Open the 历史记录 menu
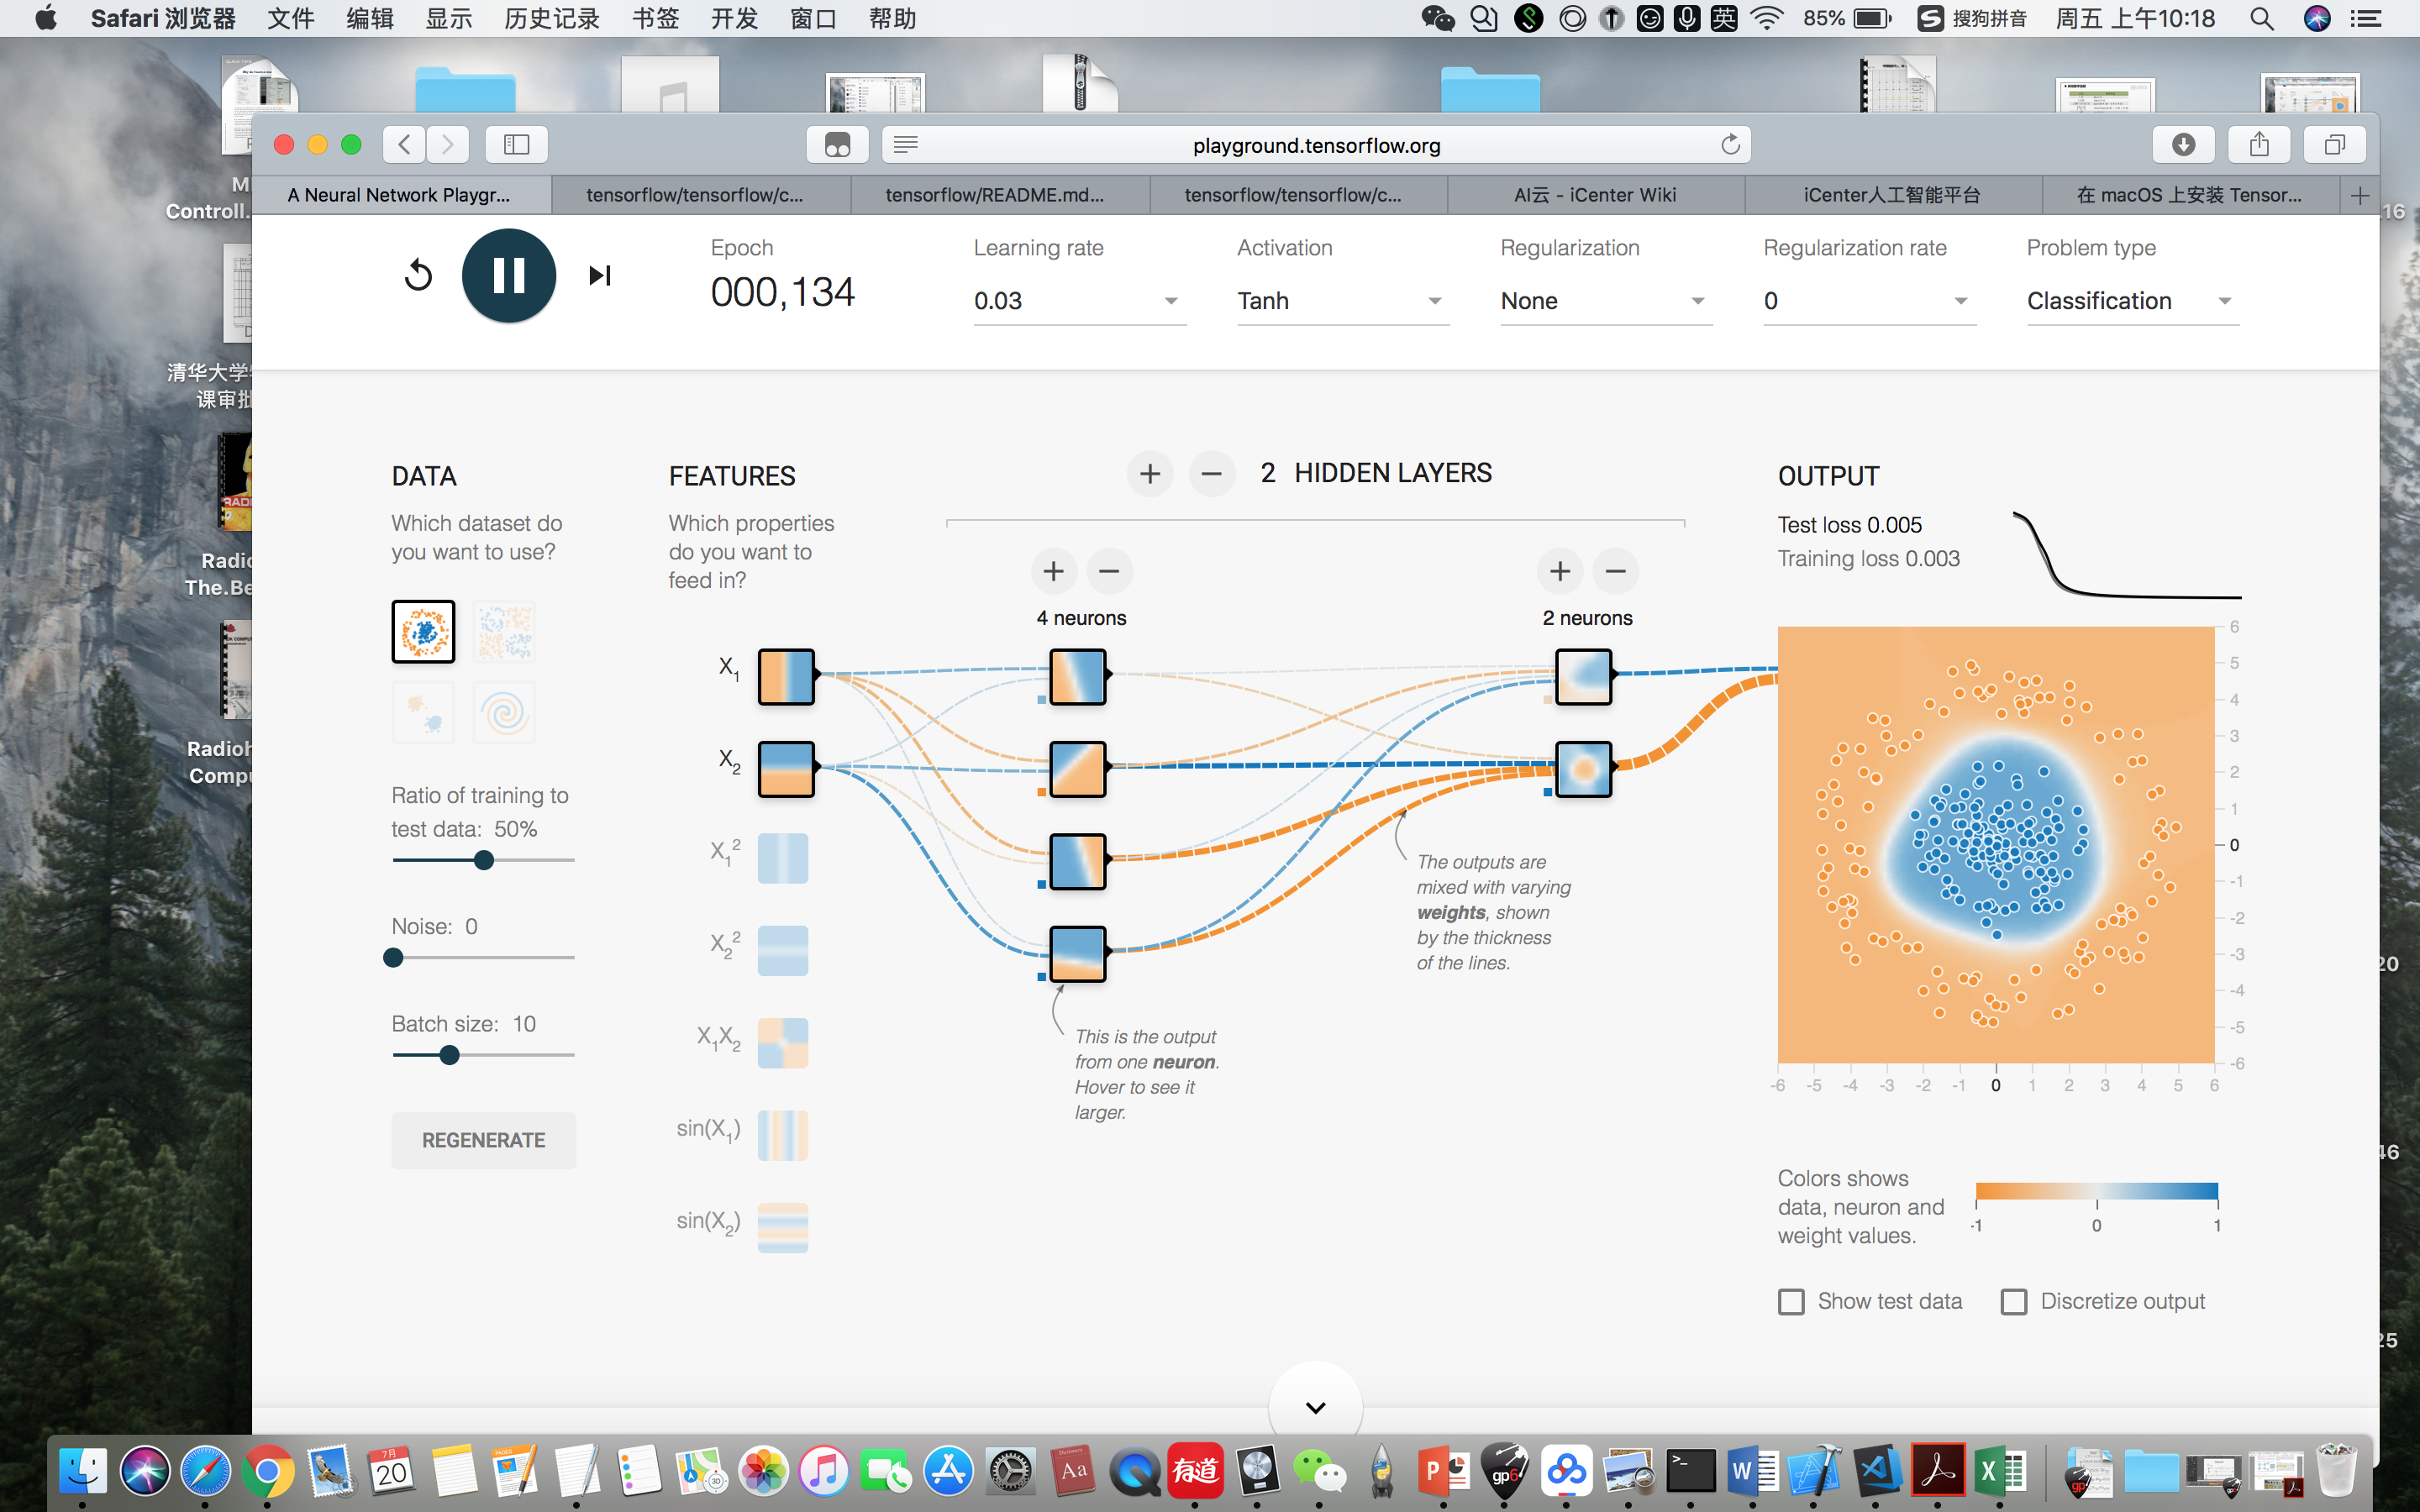2420x1512 pixels. coord(551,18)
